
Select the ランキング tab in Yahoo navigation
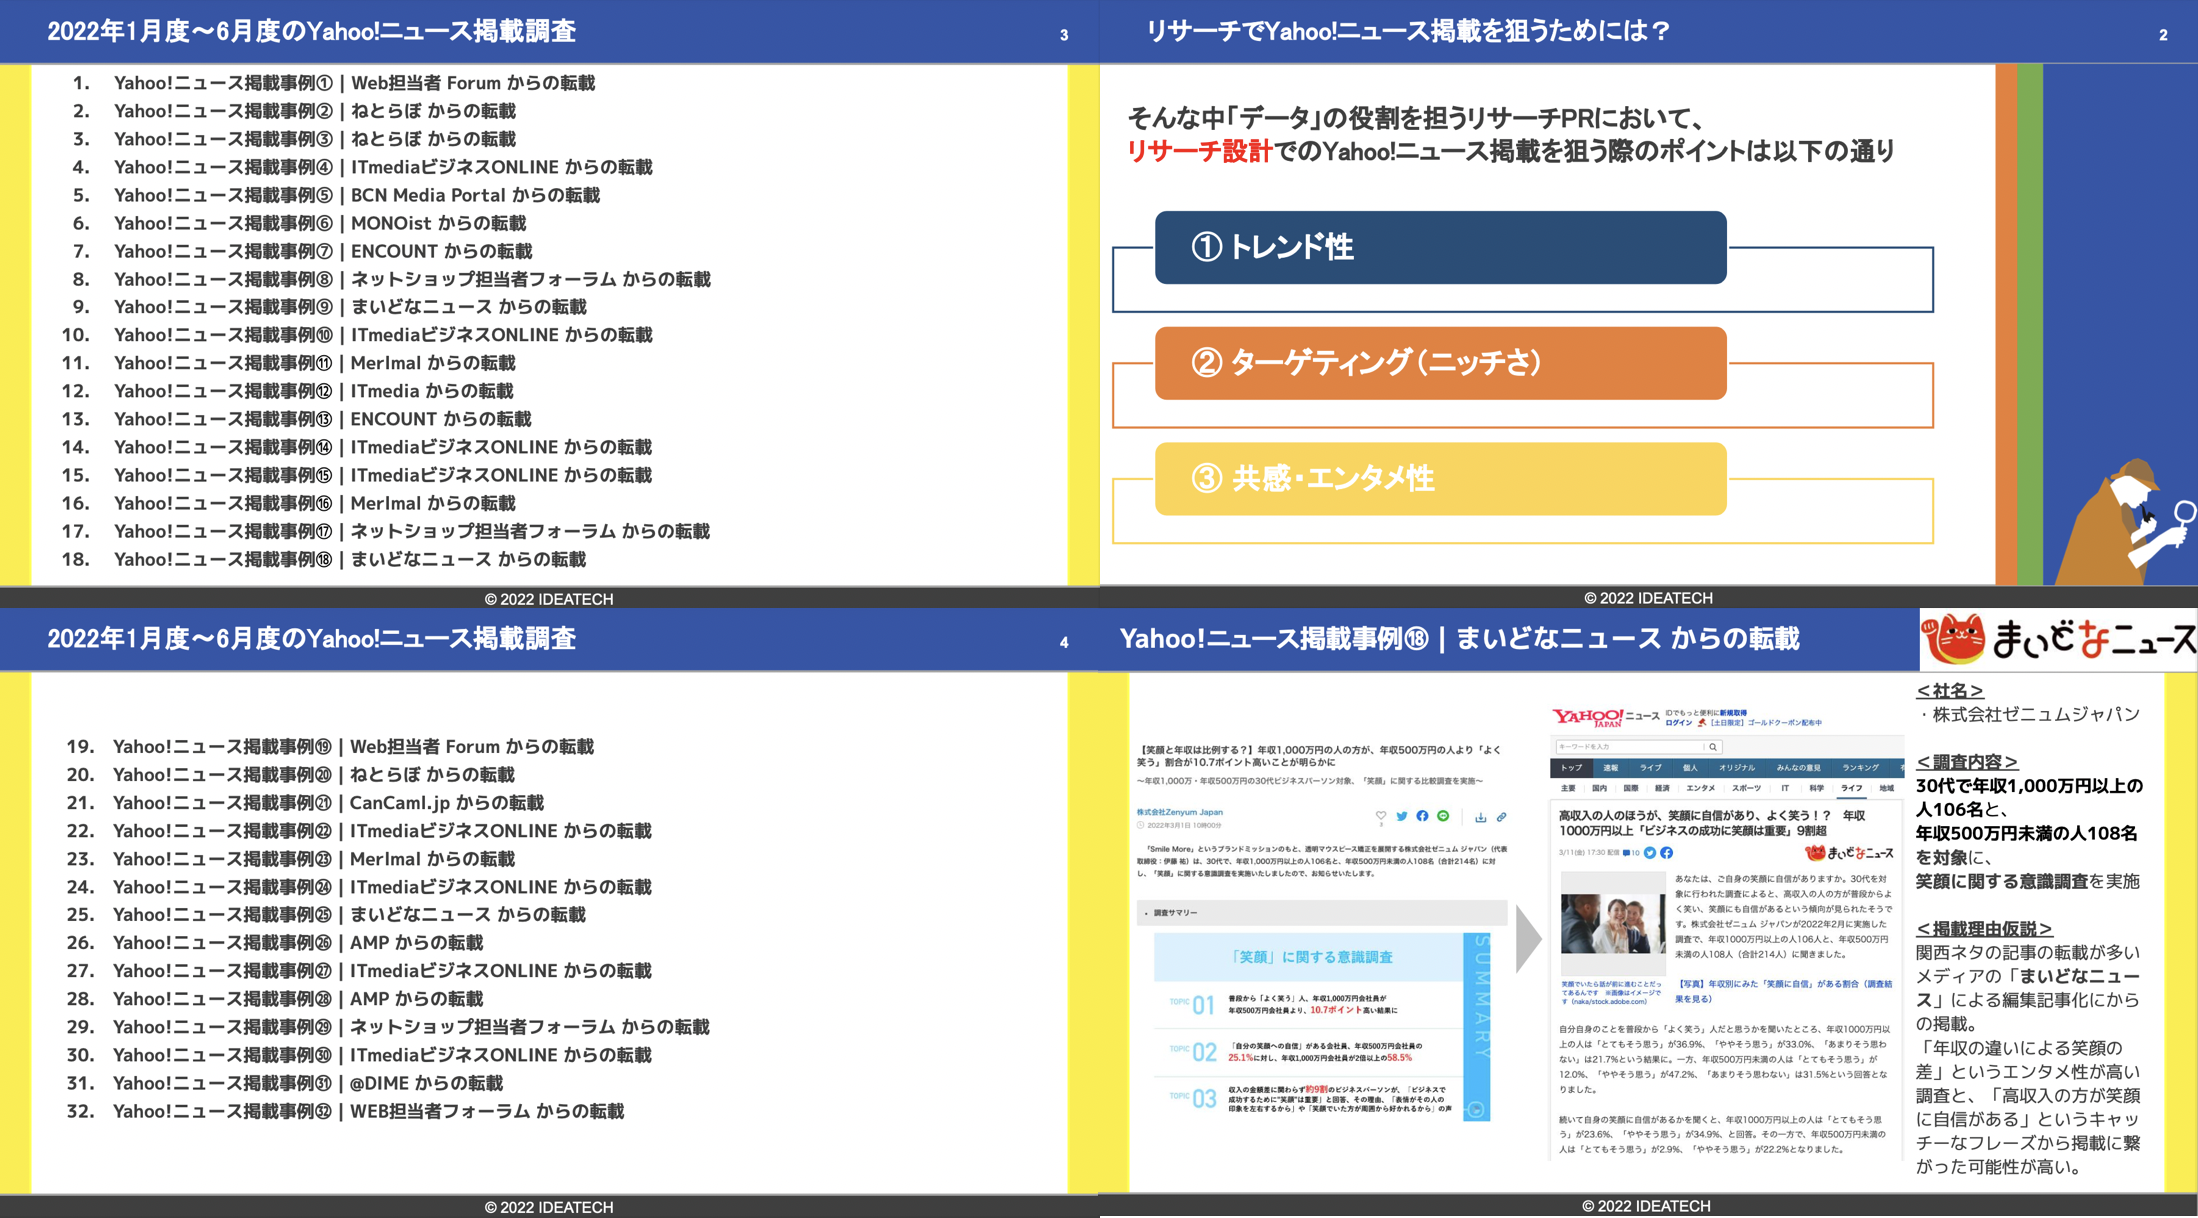point(1860,768)
